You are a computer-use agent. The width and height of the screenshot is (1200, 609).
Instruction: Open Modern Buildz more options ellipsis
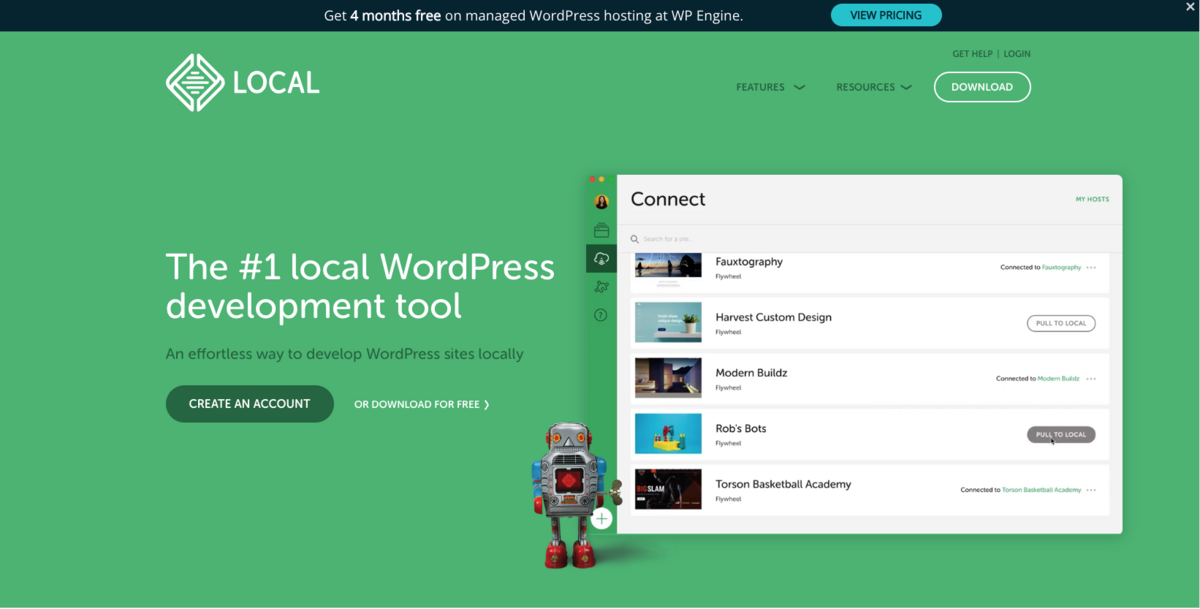pos(1091,379)
